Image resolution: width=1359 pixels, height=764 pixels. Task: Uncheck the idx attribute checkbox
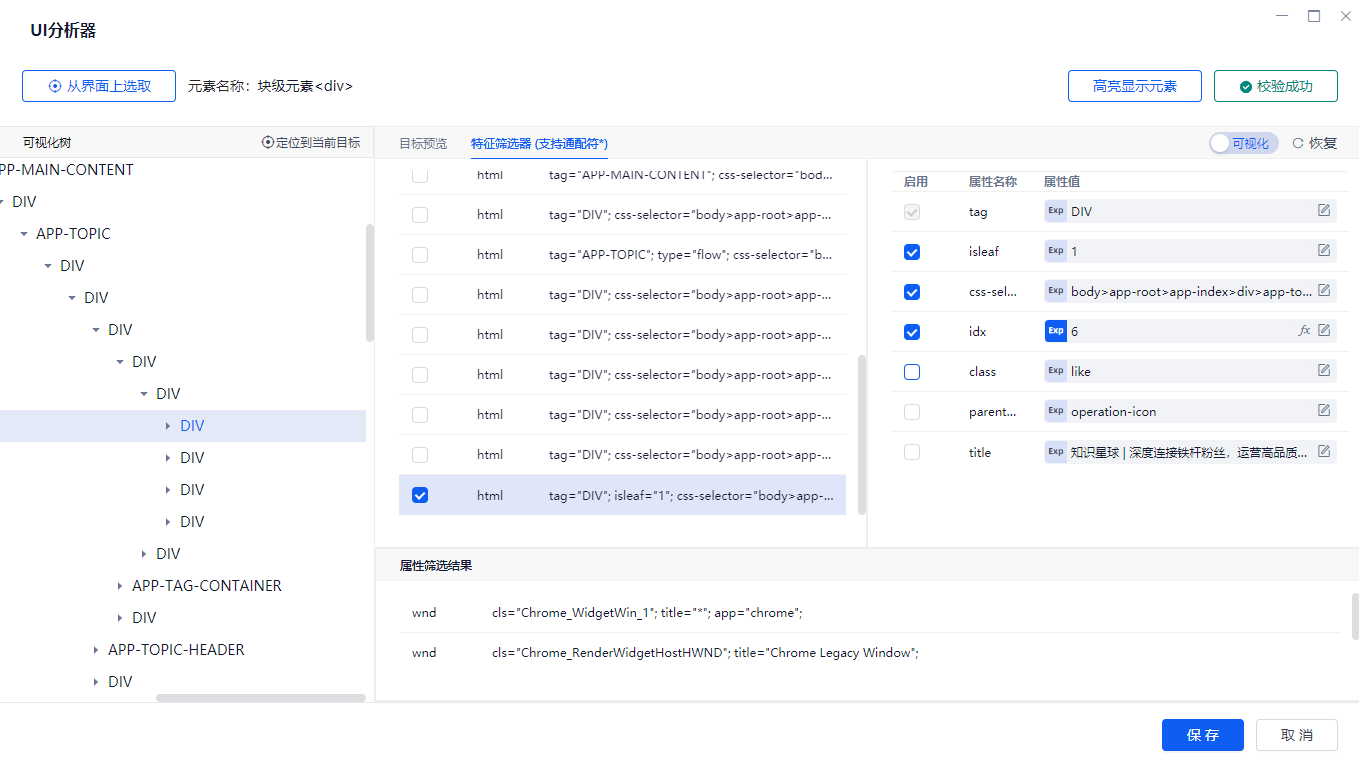click(x=912, y=332)
